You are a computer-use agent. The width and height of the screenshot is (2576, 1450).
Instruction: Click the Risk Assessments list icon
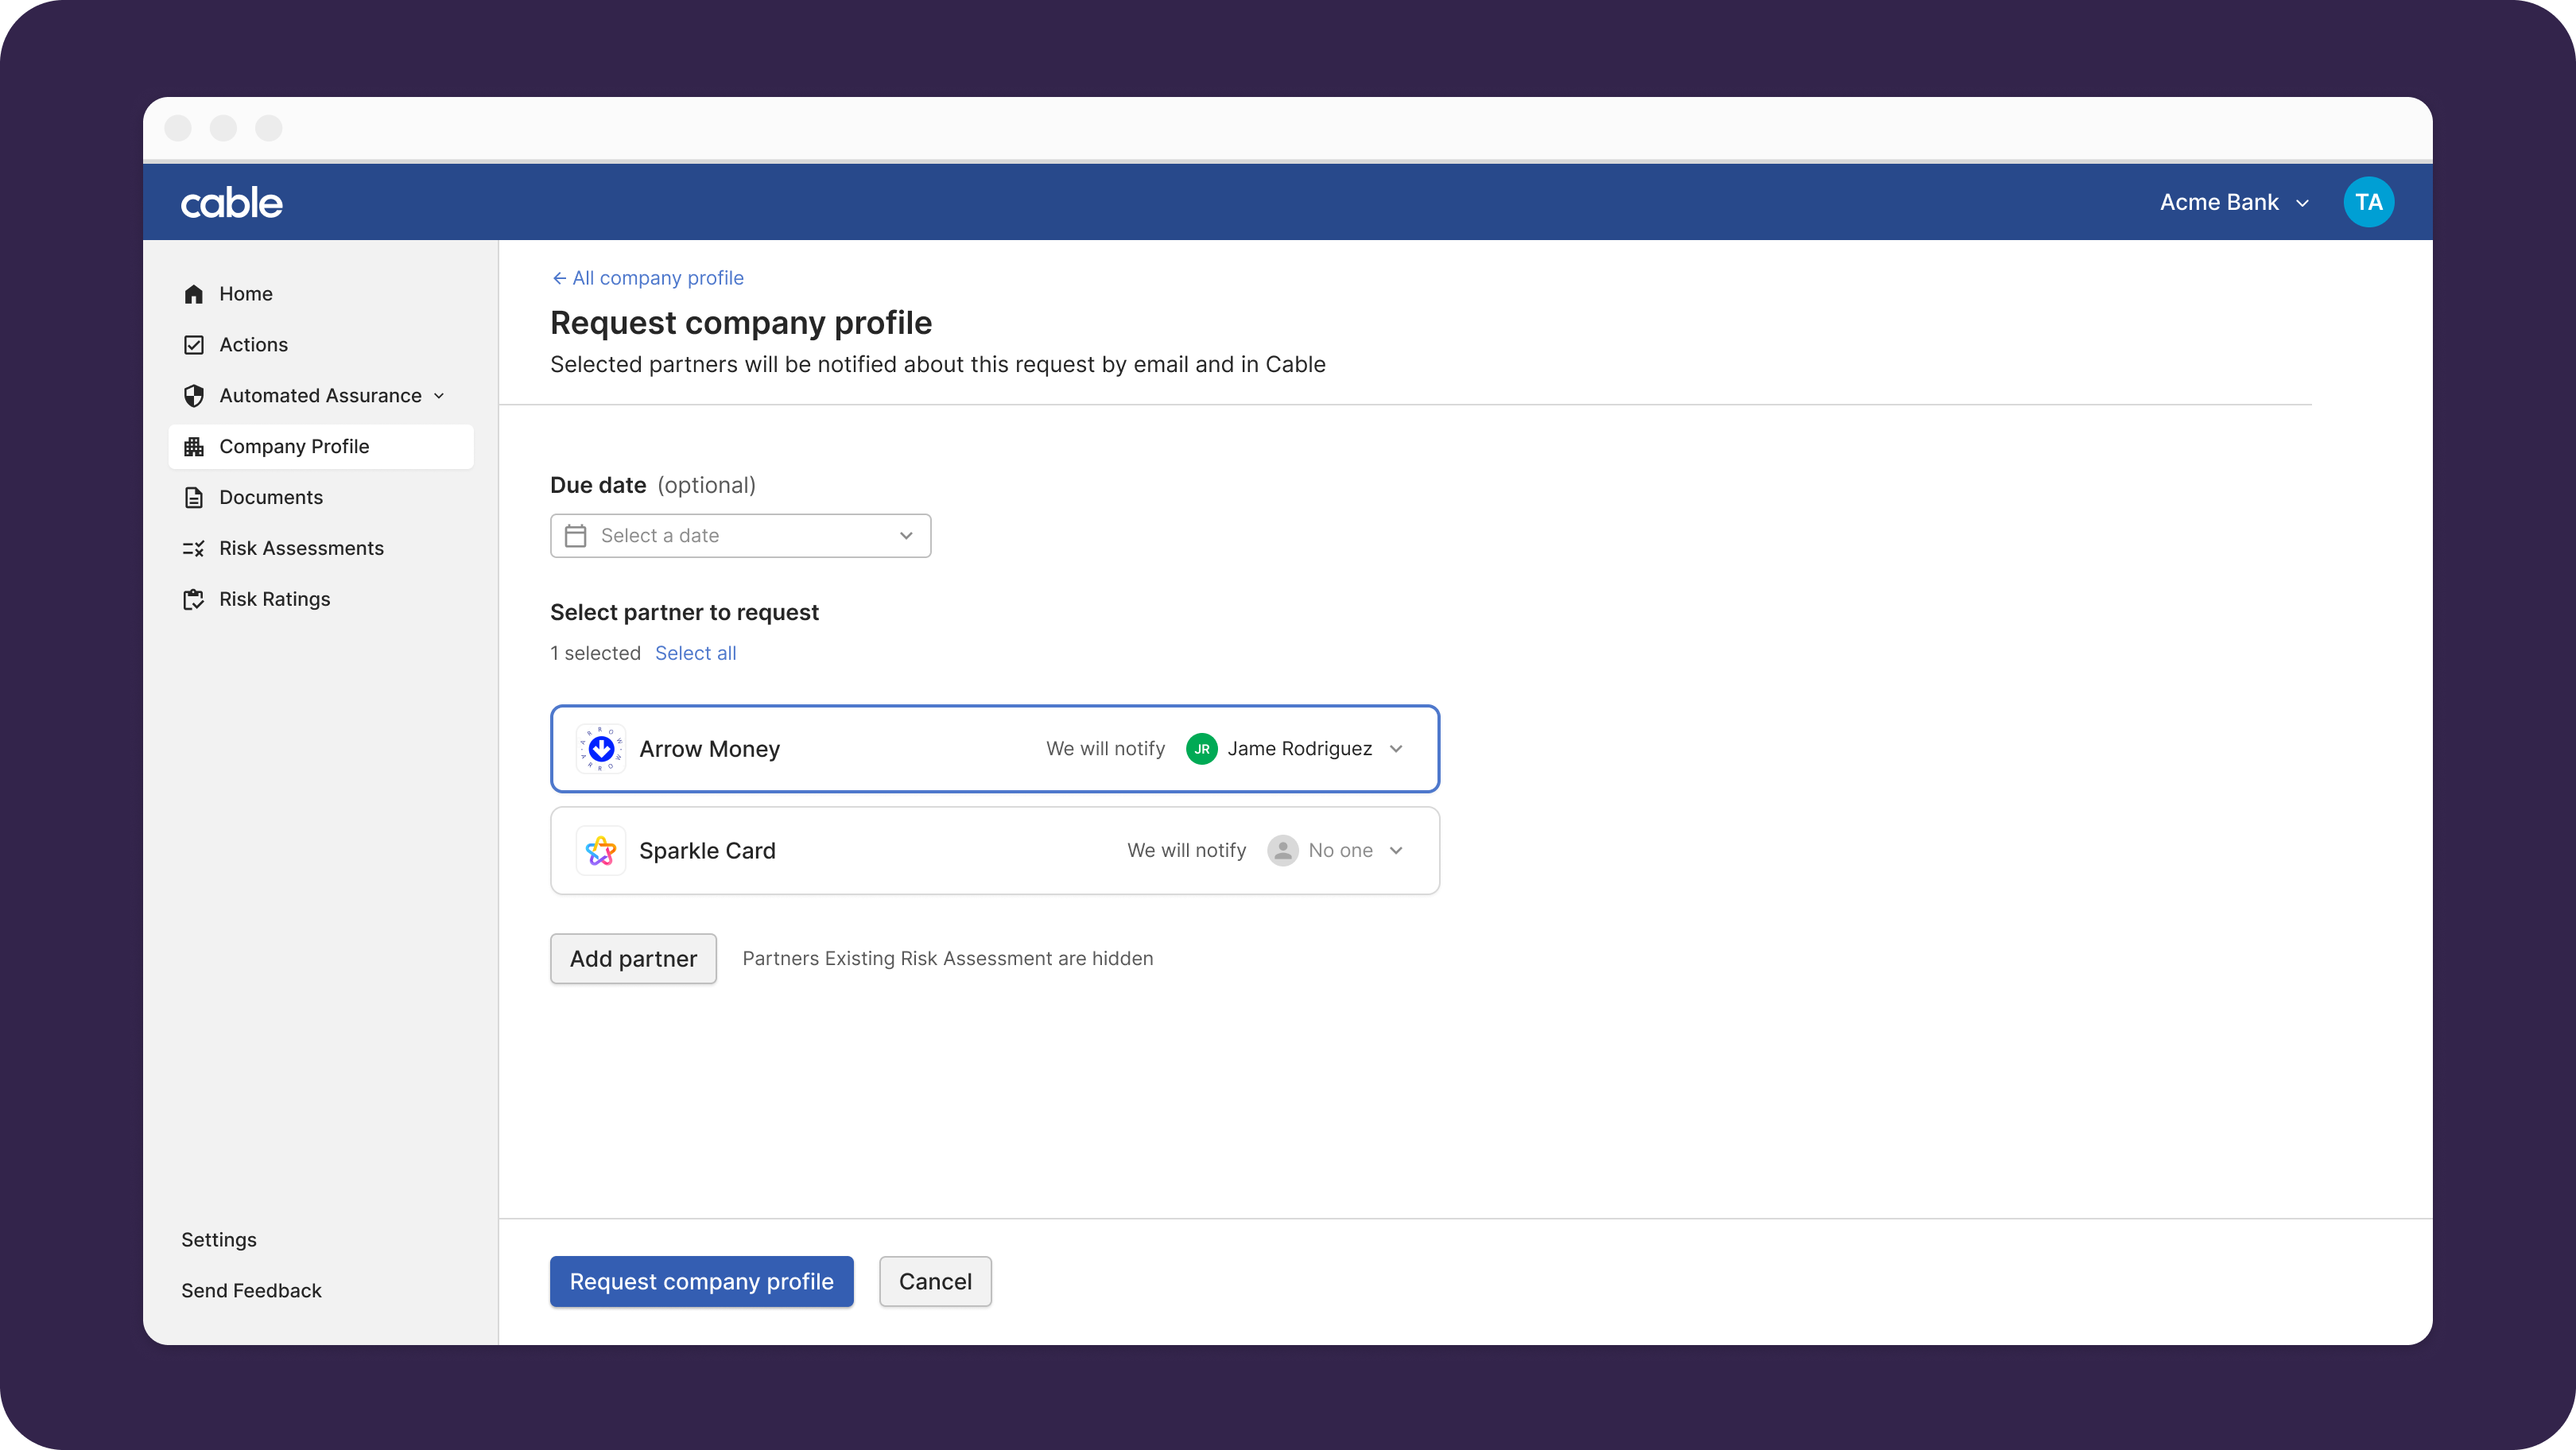click(194, 549)
